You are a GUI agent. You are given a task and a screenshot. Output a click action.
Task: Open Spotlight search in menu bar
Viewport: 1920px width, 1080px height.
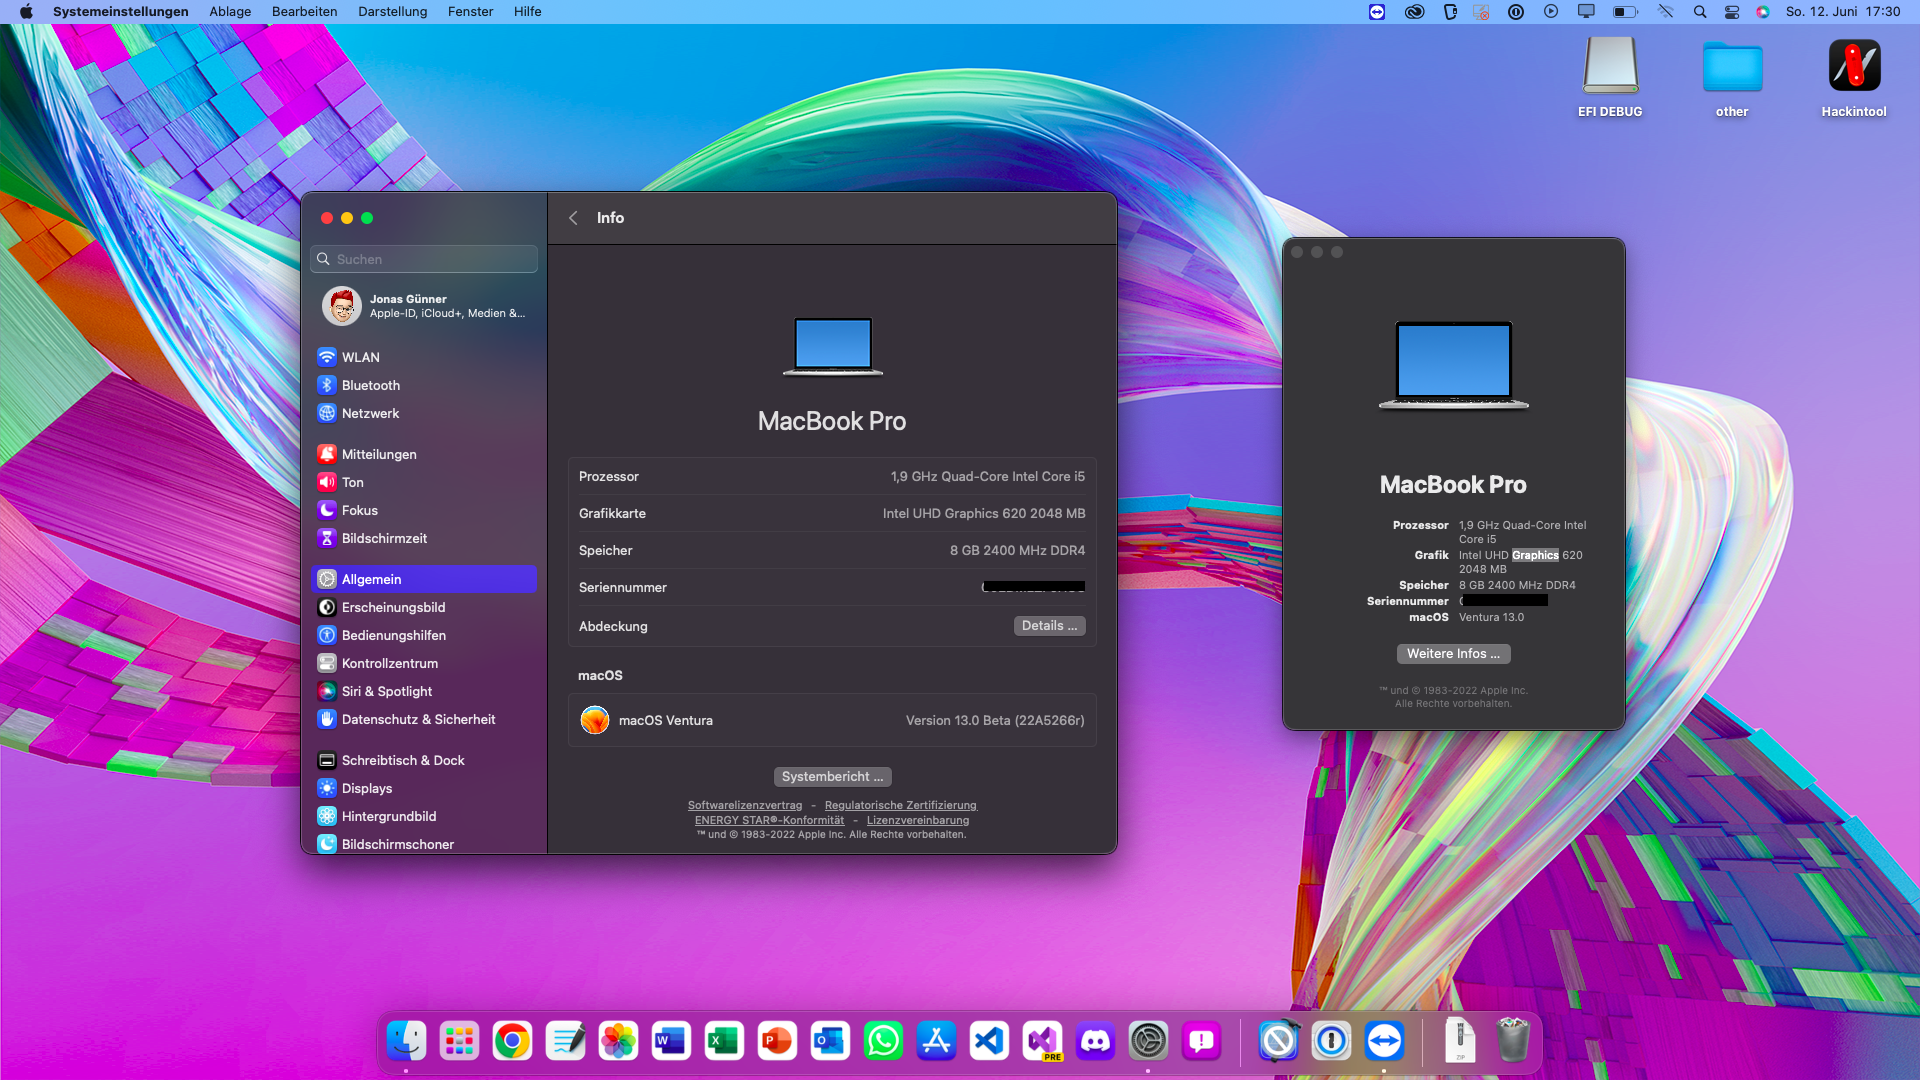[x=1700, y=12]
